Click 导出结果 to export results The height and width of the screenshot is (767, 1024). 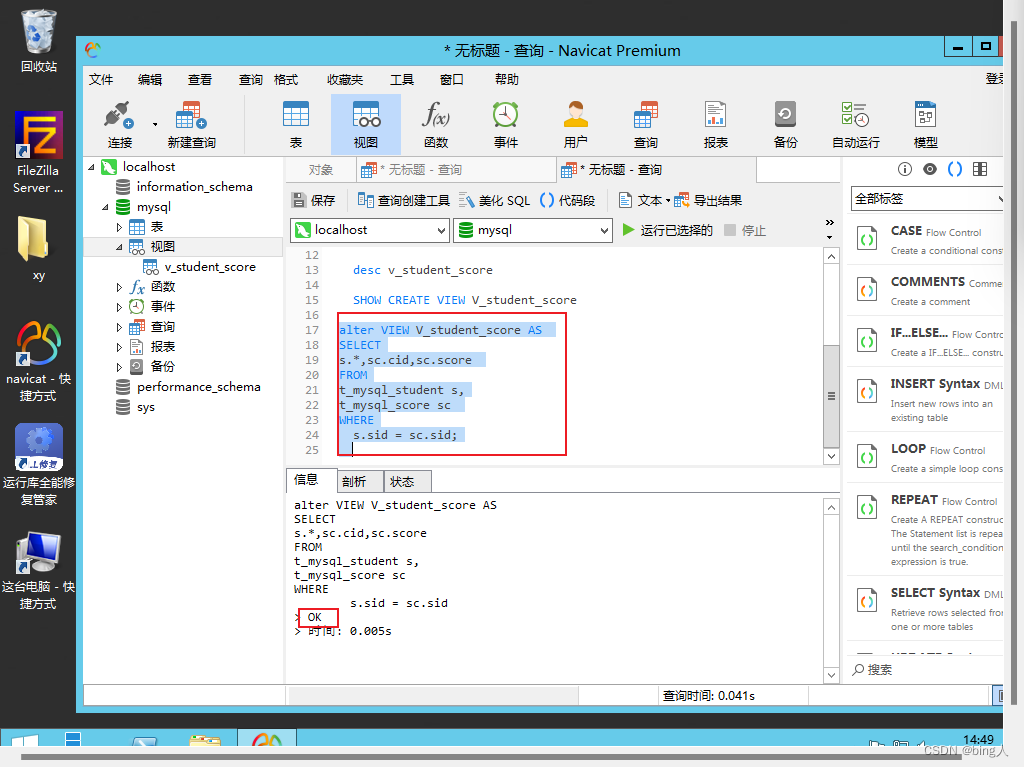(x=709, y=200)
